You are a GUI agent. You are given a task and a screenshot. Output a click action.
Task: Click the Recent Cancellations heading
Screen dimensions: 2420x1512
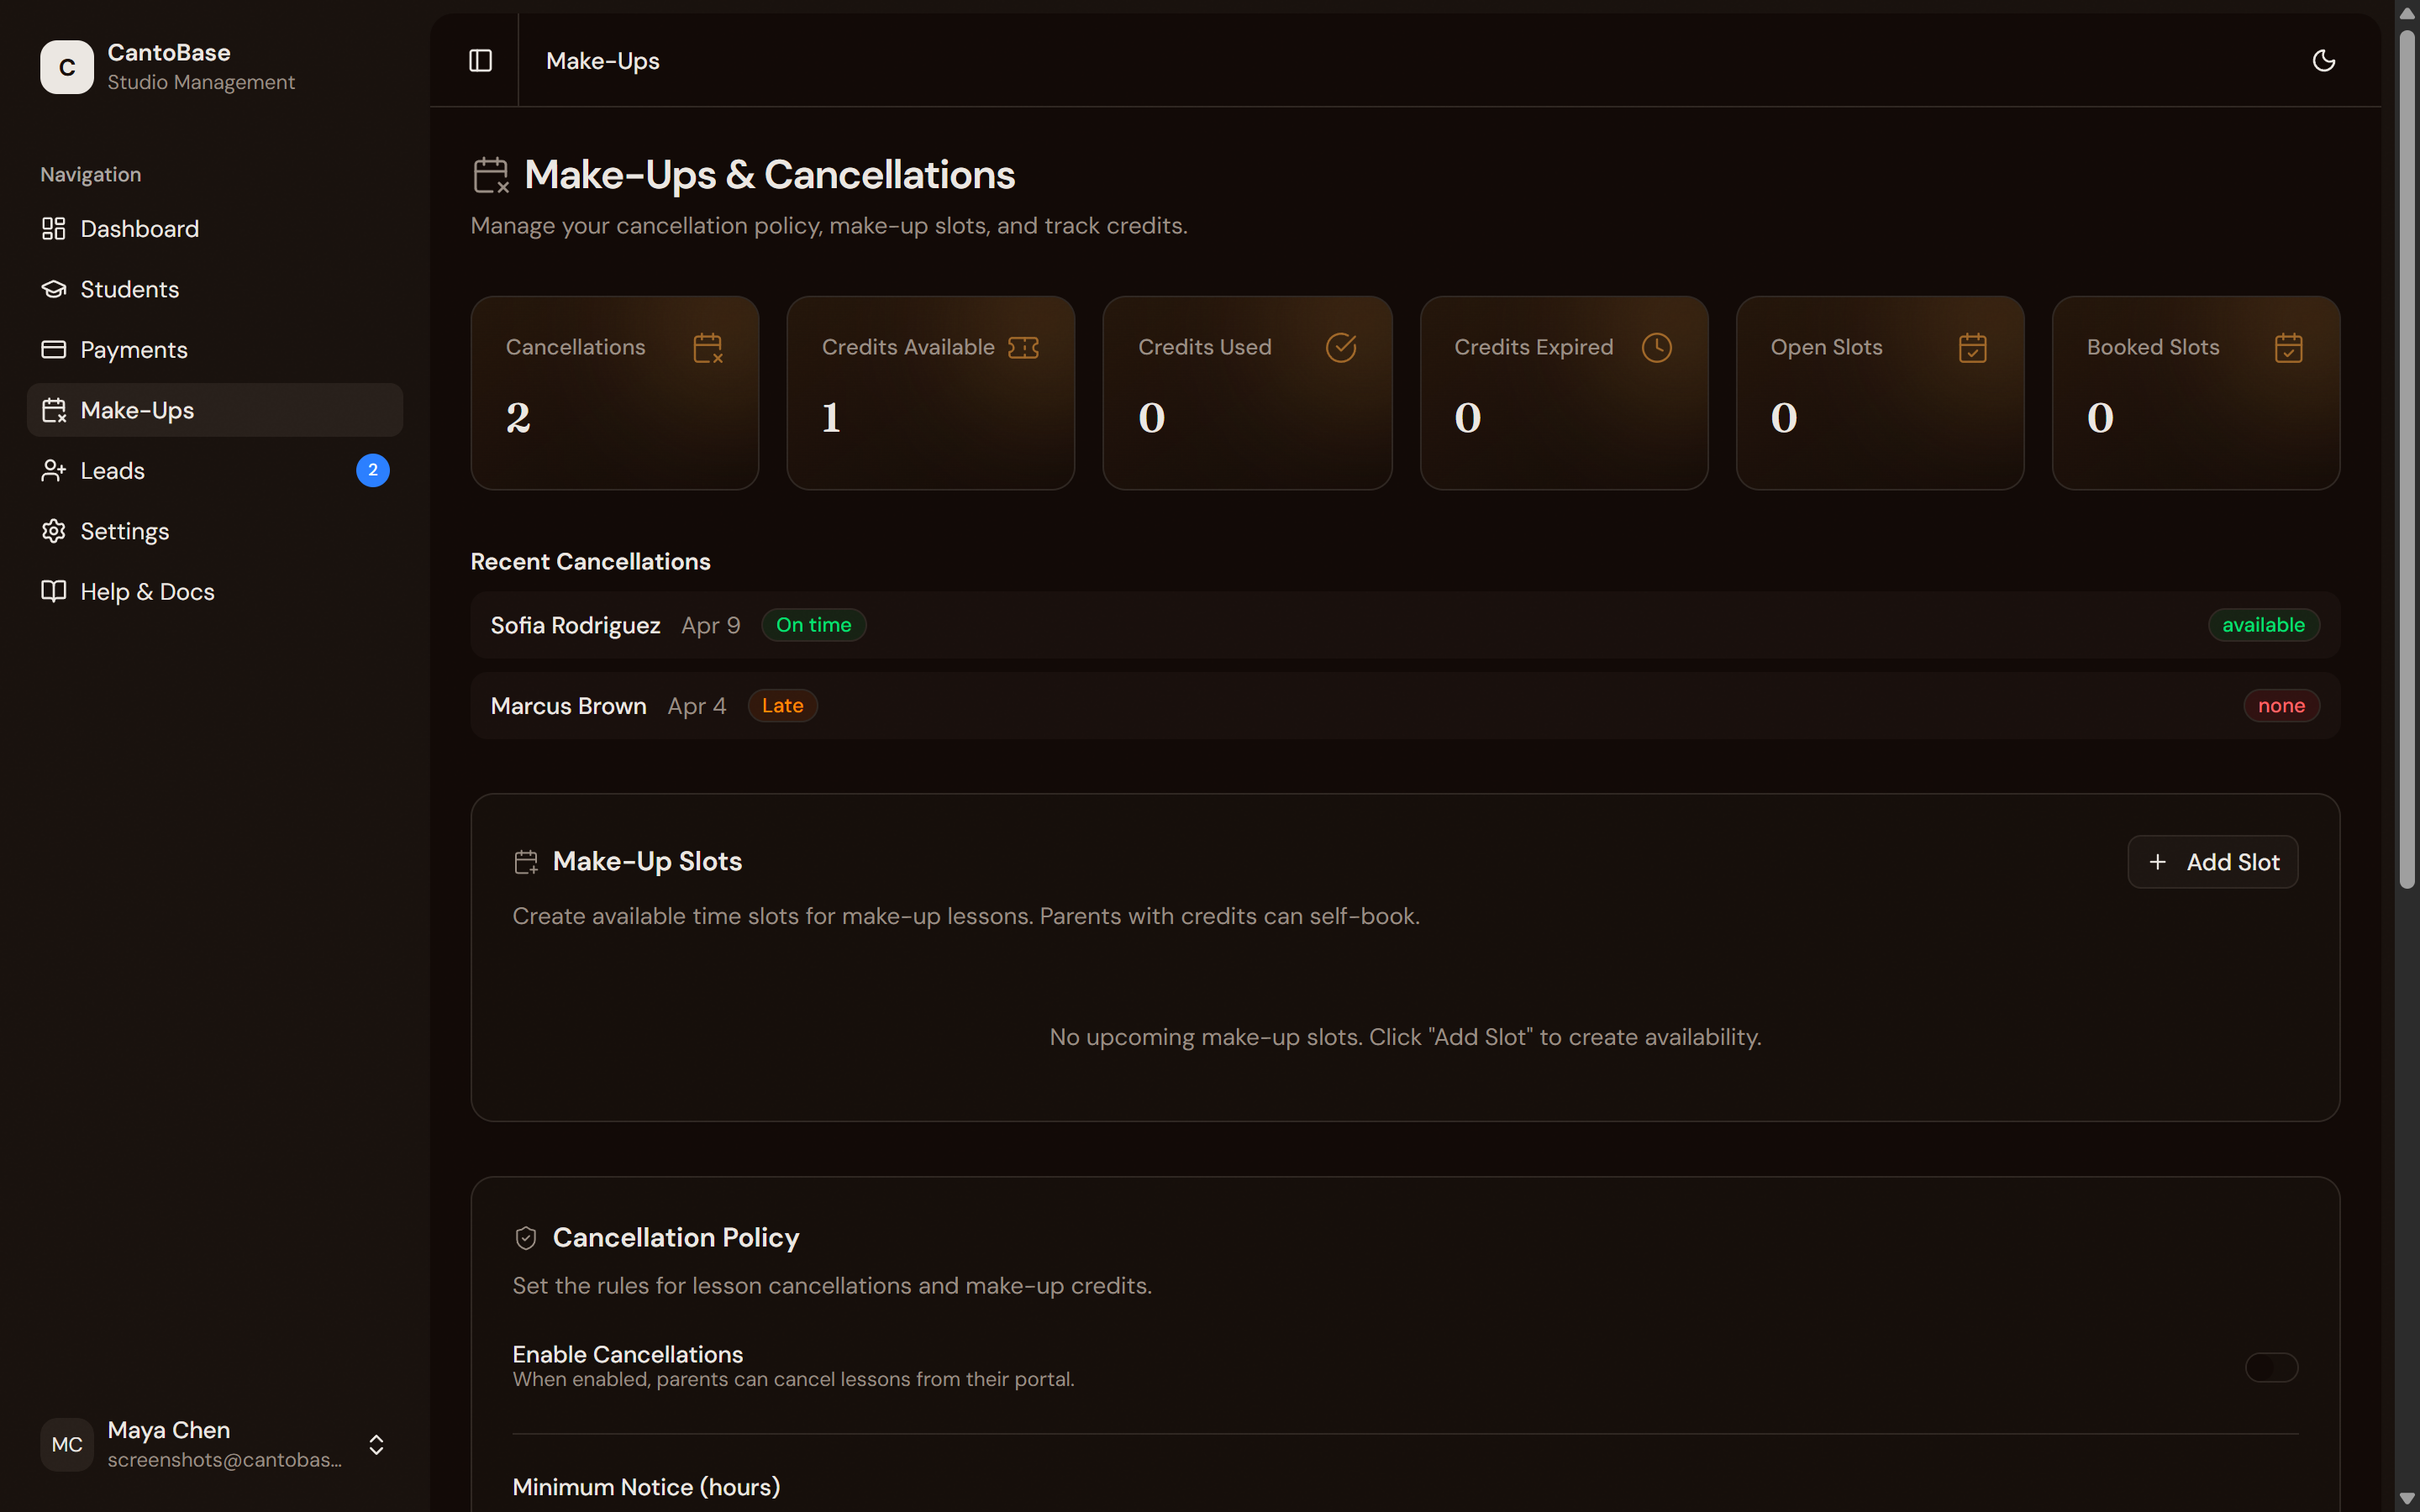pos(590,562)
